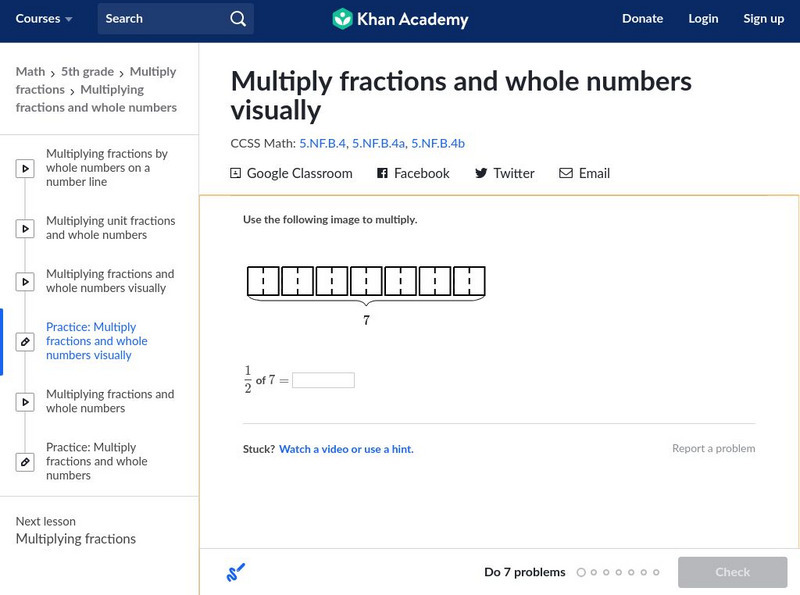Click exercise icon for current visual practice

click(25, 342)
